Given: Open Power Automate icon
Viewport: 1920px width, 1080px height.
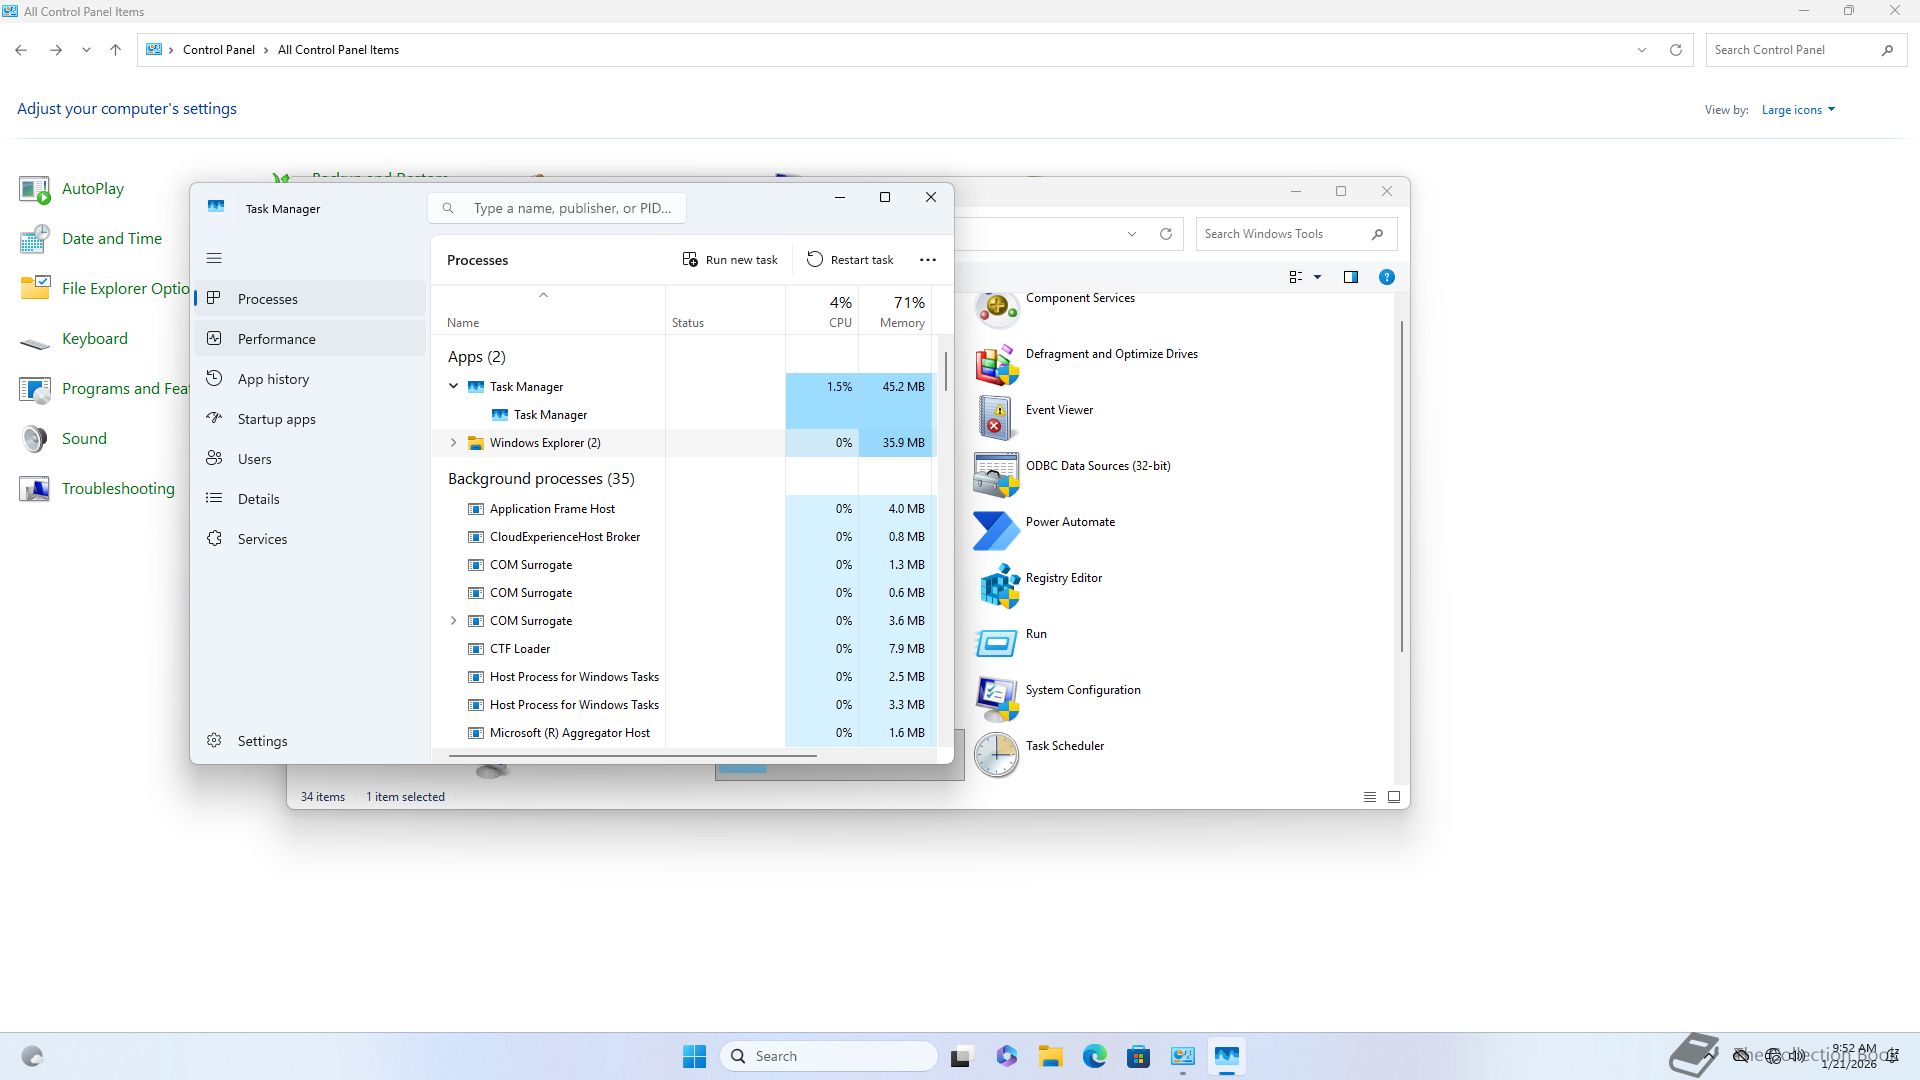Looking at the screenshot, I should (x=996, y=530).
